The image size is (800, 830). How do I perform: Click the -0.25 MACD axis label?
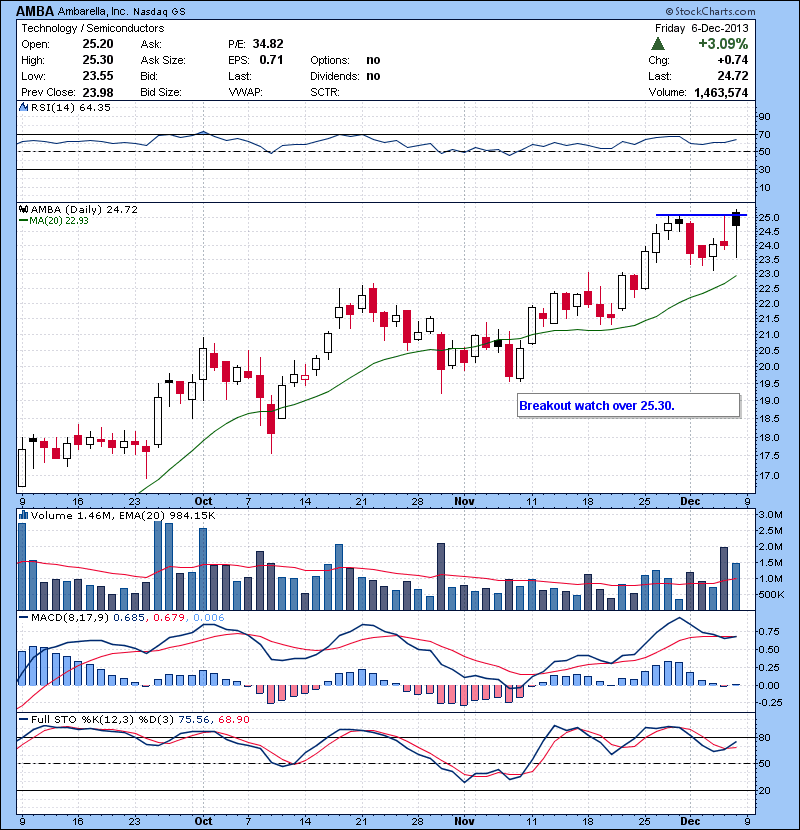pyautogui.click(x=770, y=702)
